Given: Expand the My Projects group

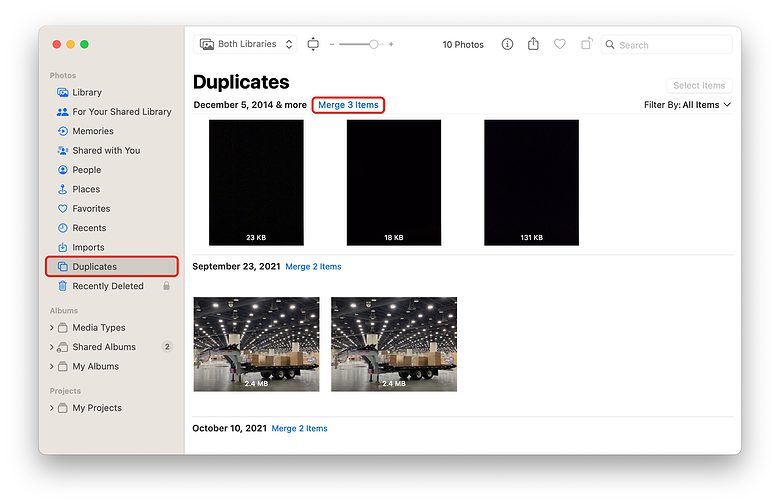Looking at the screenshot, I should 52,408.
